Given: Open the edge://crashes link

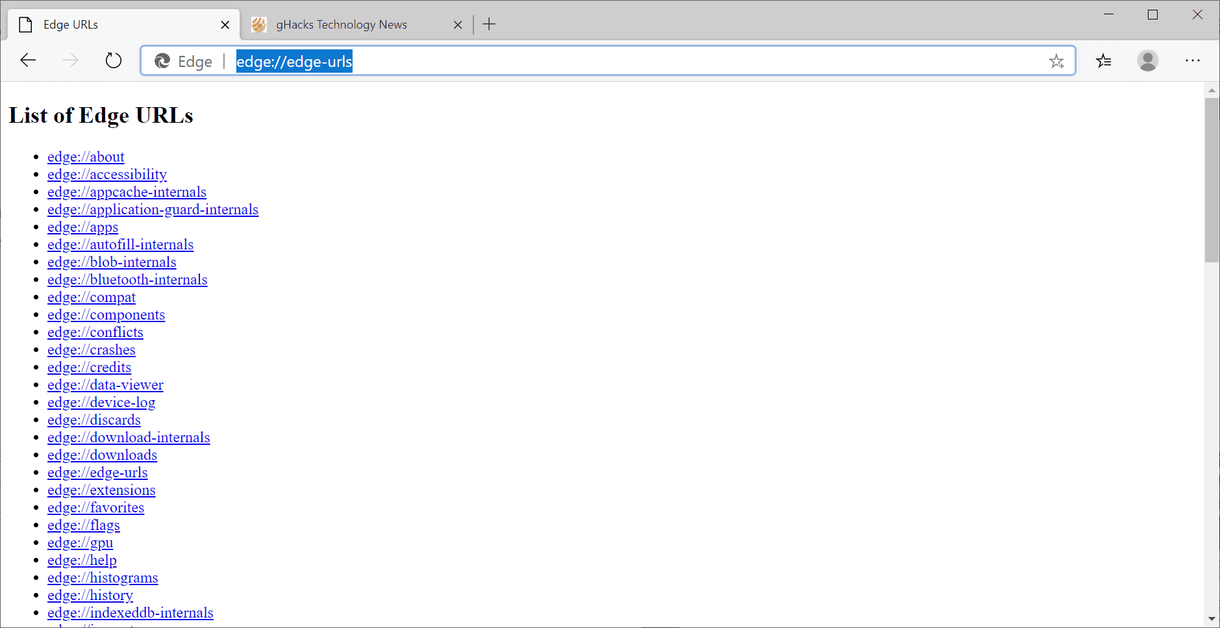Looking at the screenshot, I should point(91,349).
